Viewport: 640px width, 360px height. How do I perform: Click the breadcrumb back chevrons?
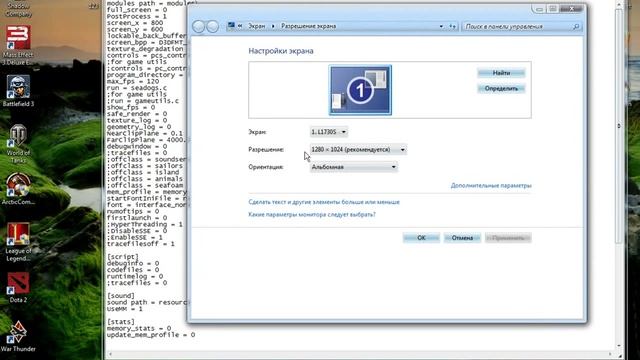pyautogui.click(x=240, y=26)
